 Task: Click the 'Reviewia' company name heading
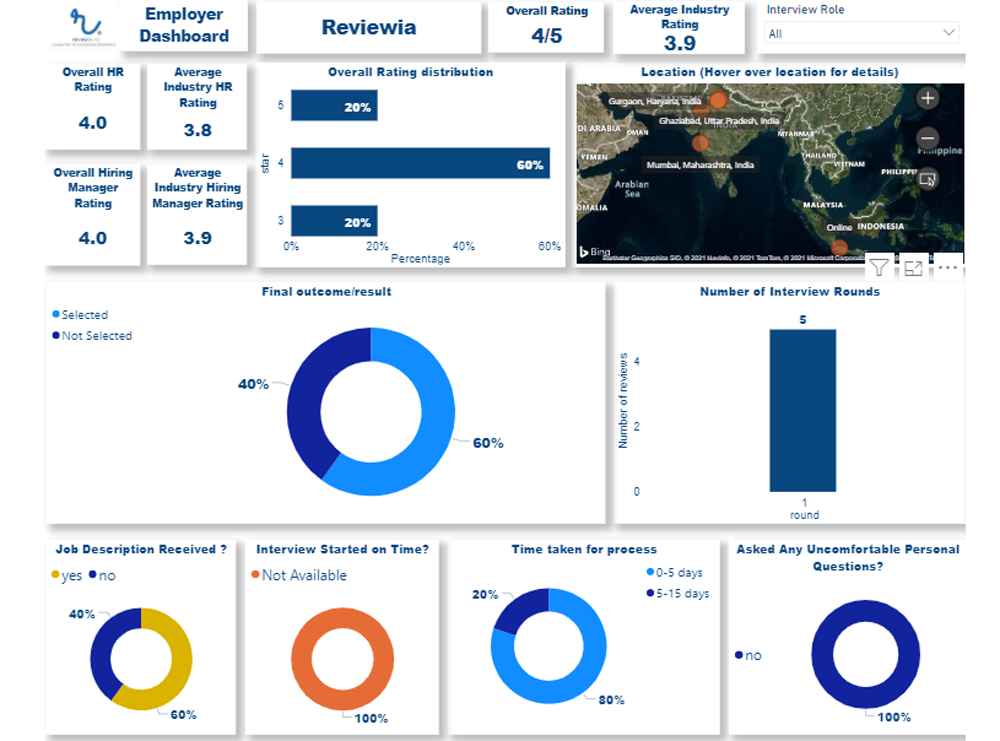[x=369, y=27]
